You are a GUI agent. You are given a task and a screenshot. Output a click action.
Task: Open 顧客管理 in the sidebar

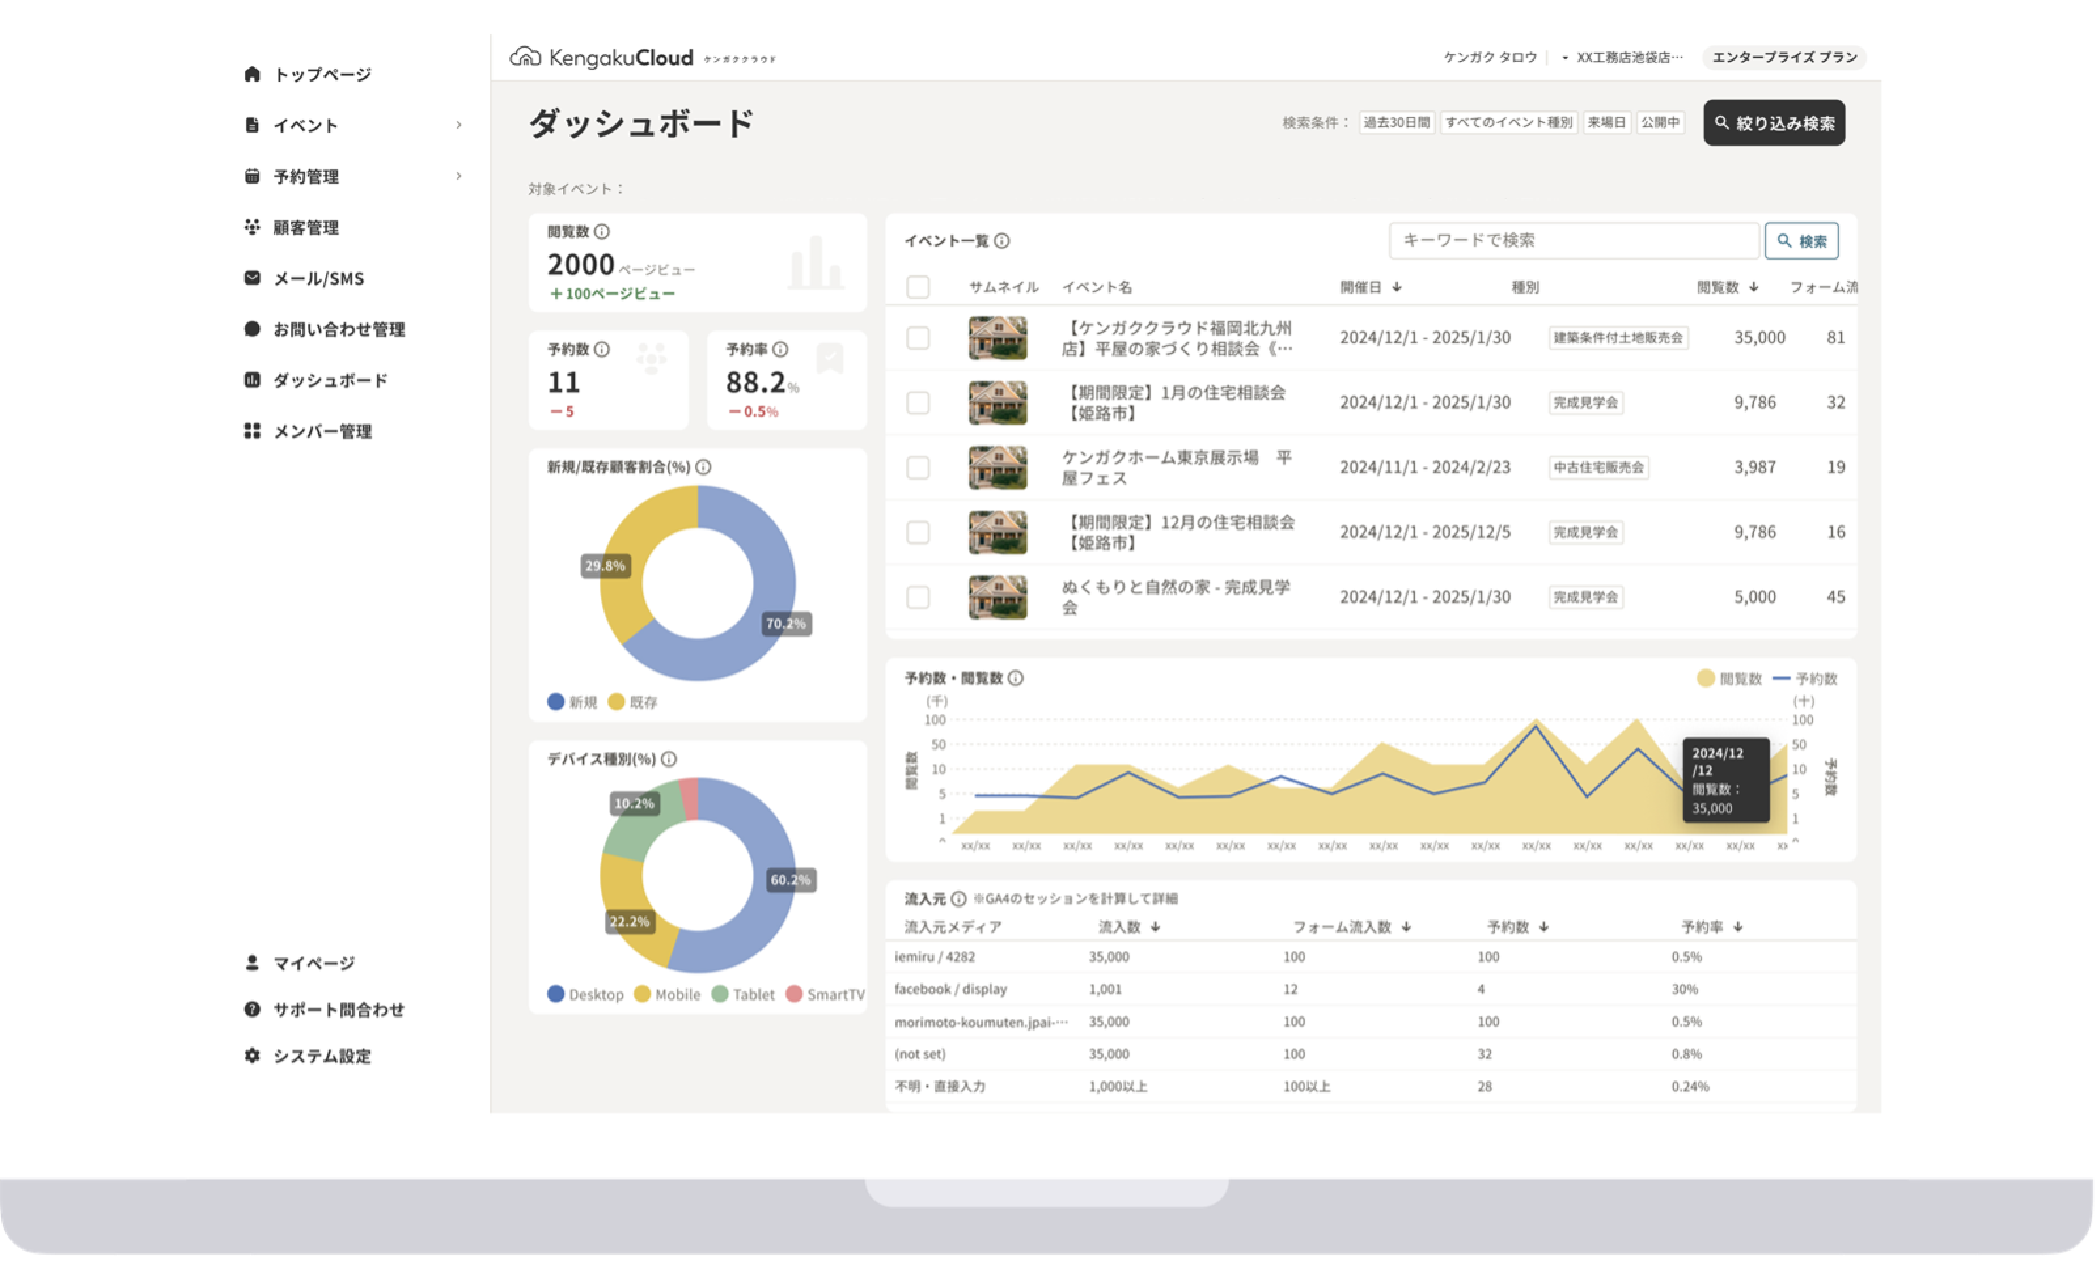coord(306,227)
